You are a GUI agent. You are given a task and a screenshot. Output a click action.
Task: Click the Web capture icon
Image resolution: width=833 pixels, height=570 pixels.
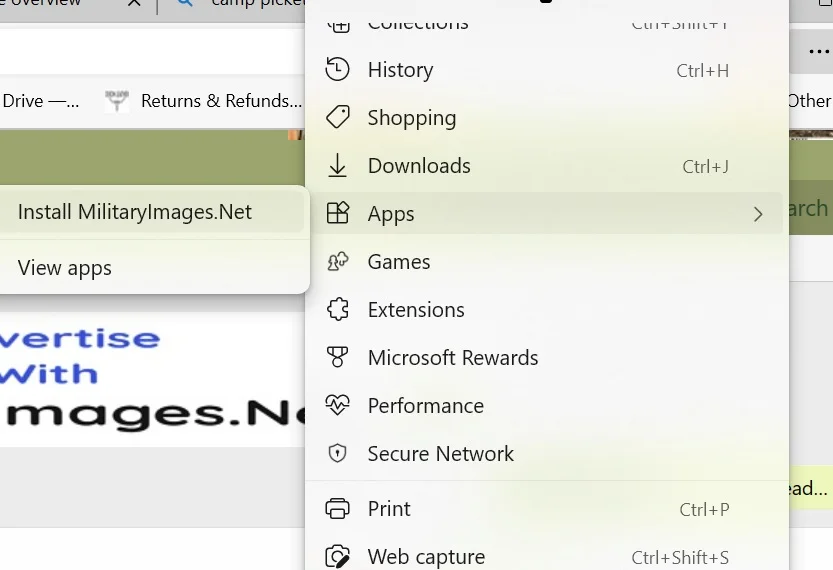pyautogui.click(x=337, y=557)
